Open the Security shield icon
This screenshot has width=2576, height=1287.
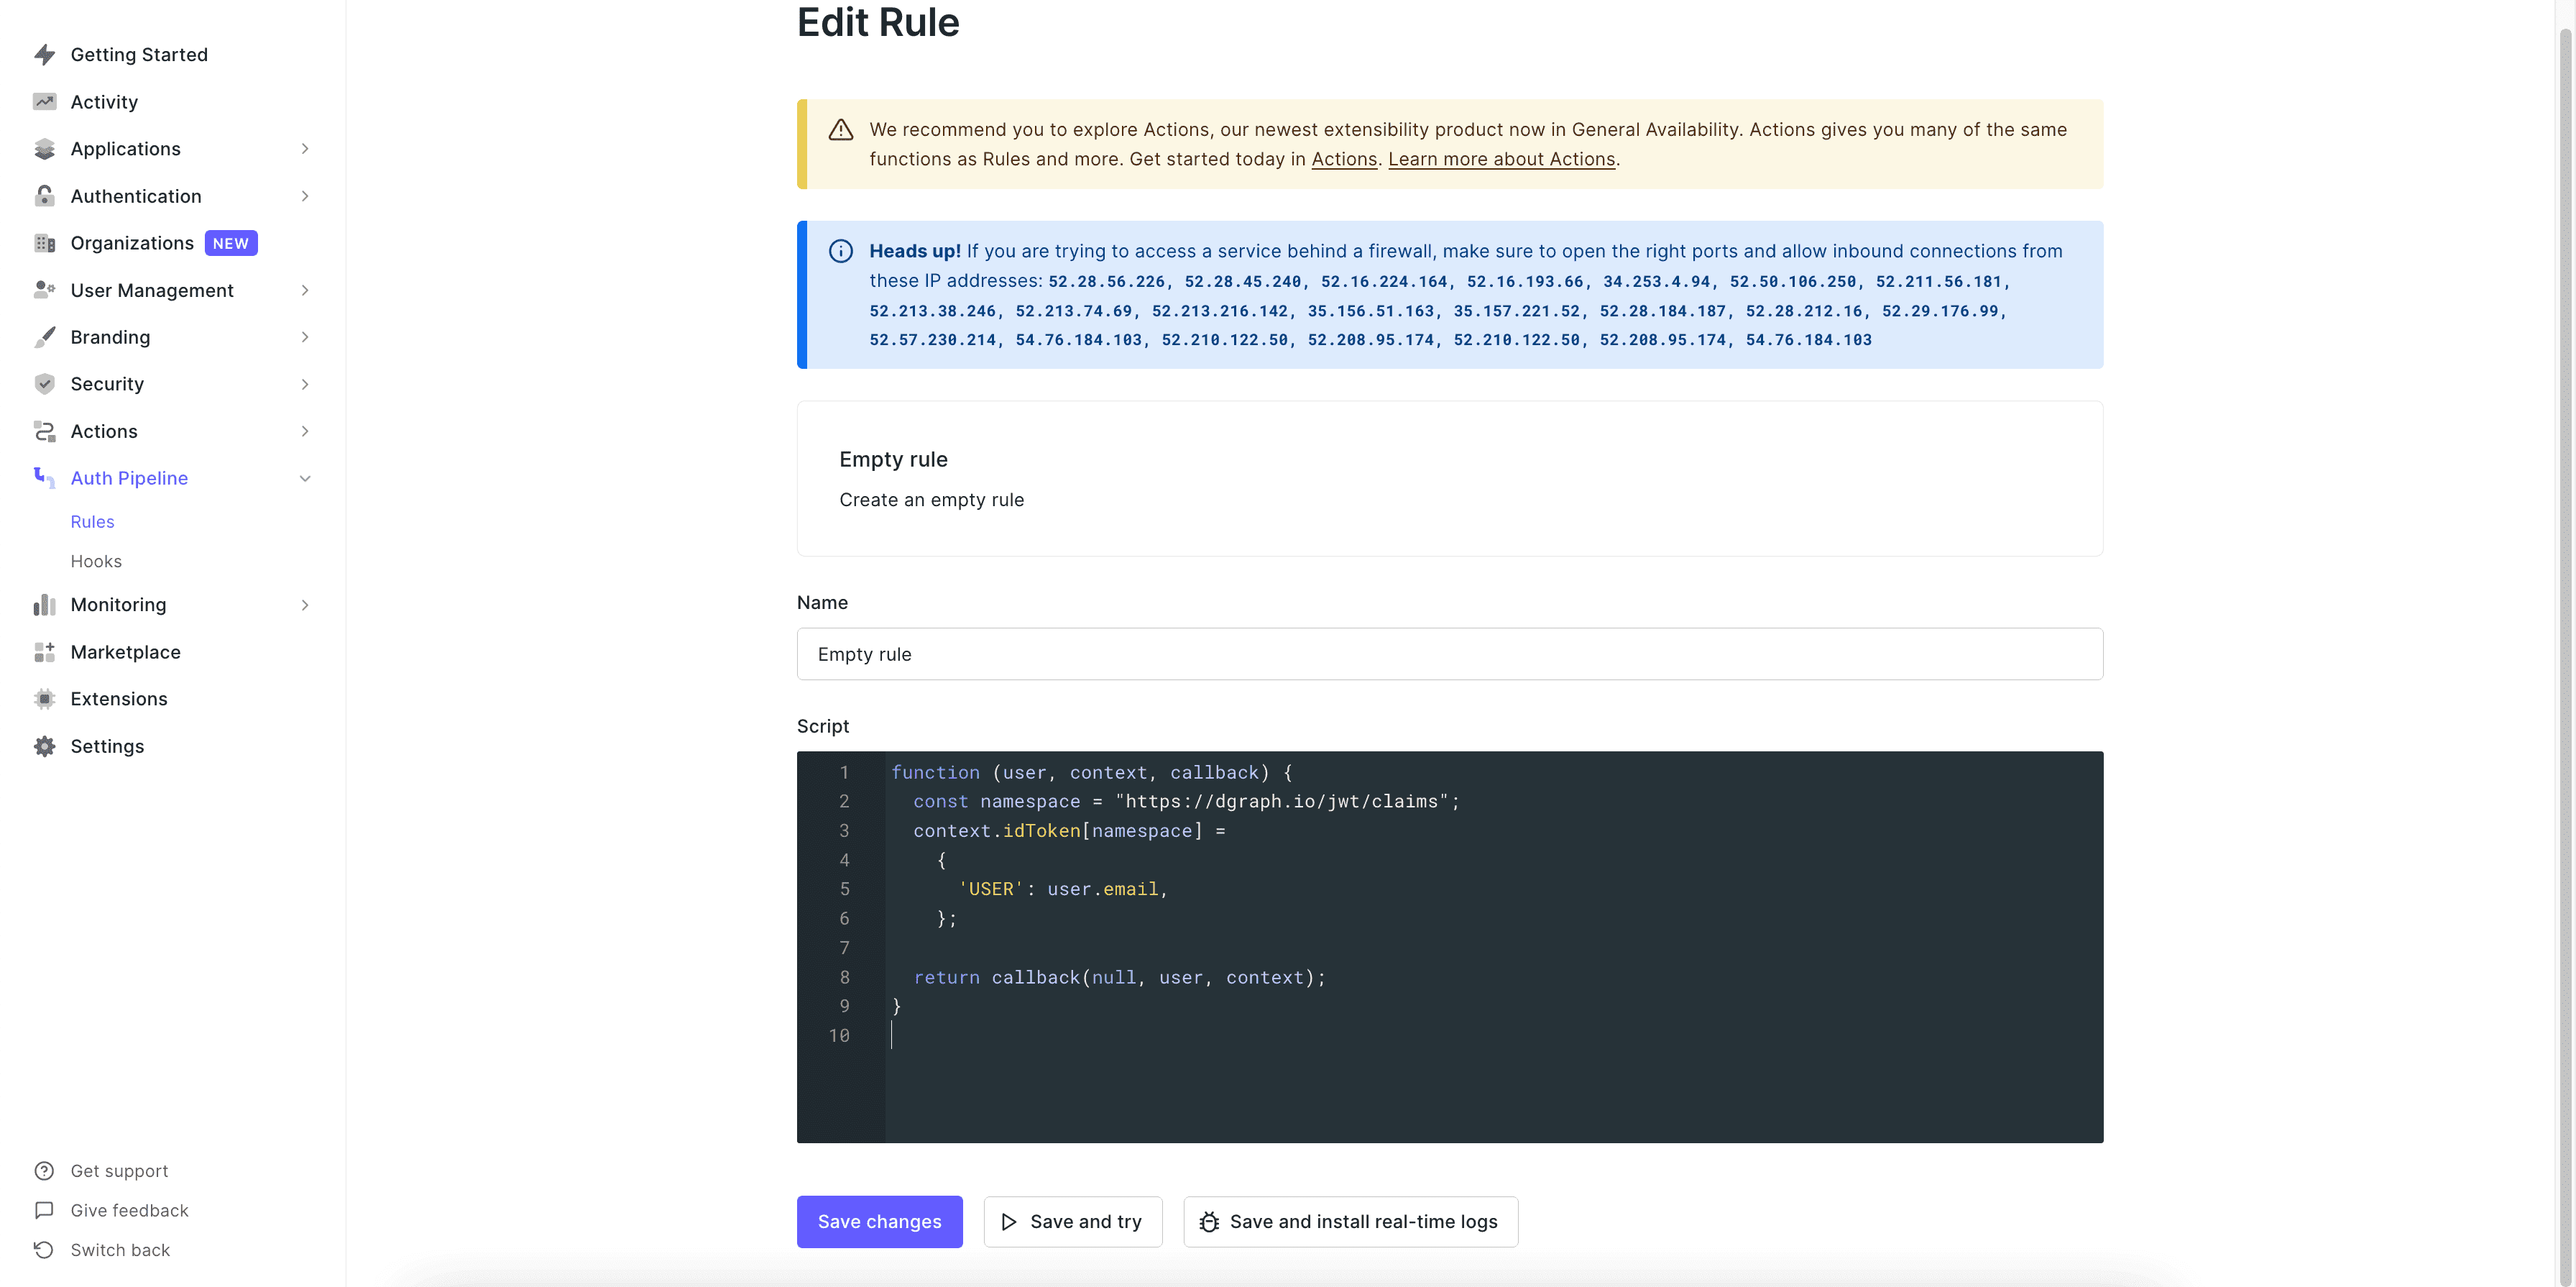[x=45, y=383]
